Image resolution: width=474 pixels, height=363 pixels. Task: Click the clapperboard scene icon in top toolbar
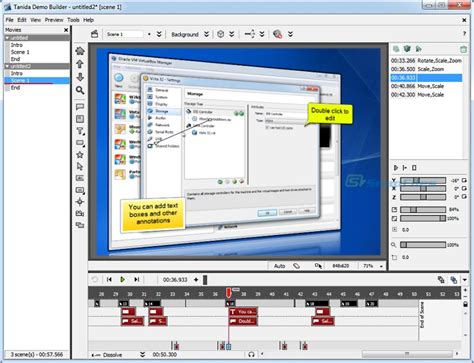95,34
